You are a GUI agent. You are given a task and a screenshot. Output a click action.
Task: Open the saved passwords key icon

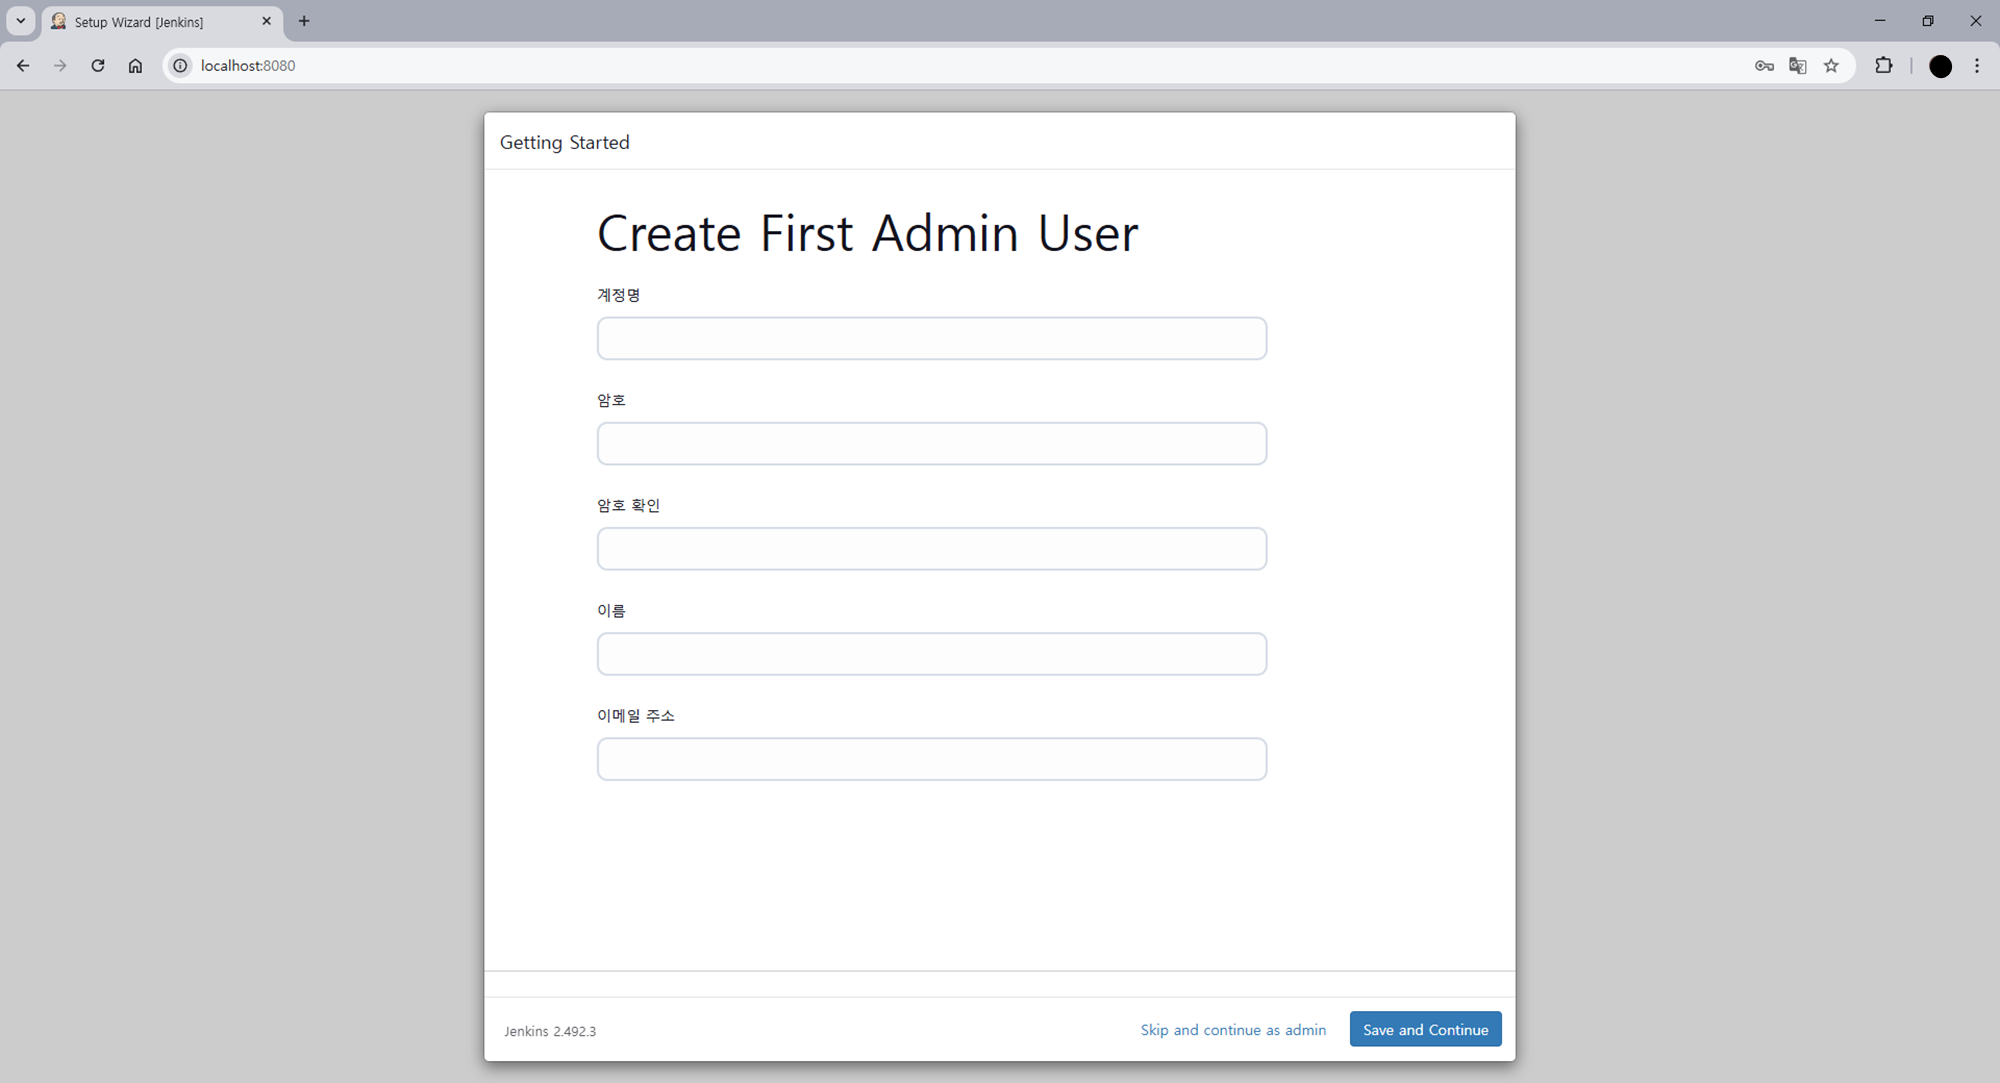1764,66
